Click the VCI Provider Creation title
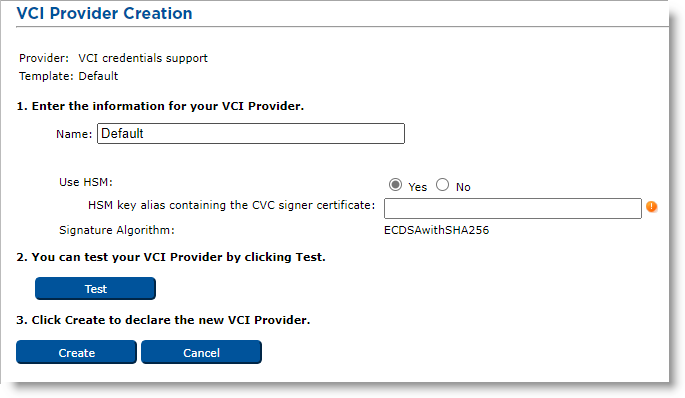The height and width of the screenshot is (398, 685). pyautogui.click(x=104, y=13)
